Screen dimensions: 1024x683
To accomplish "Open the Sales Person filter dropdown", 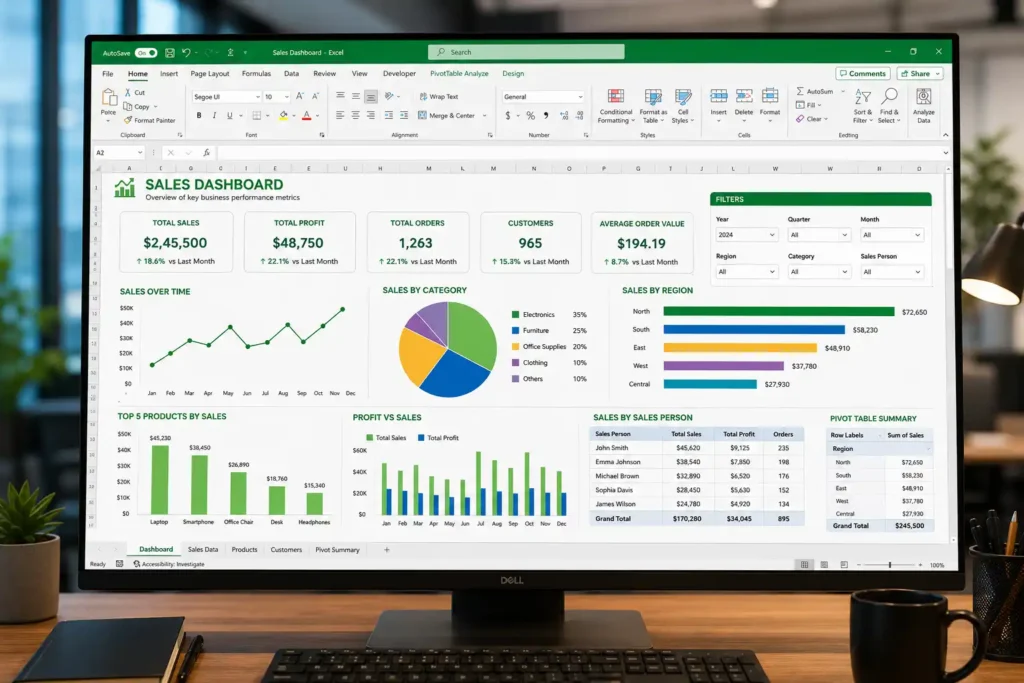I will pyautogui.click(x=892, y=272).
